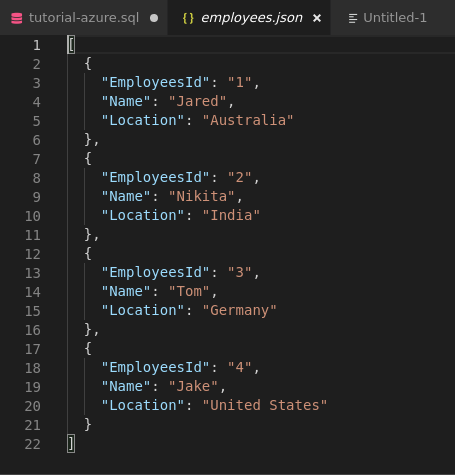Image resolution: width=455 pixels, height=475 pixels.
Task: Click the "Name" key on line 14
Action: (x=126, y=291)
